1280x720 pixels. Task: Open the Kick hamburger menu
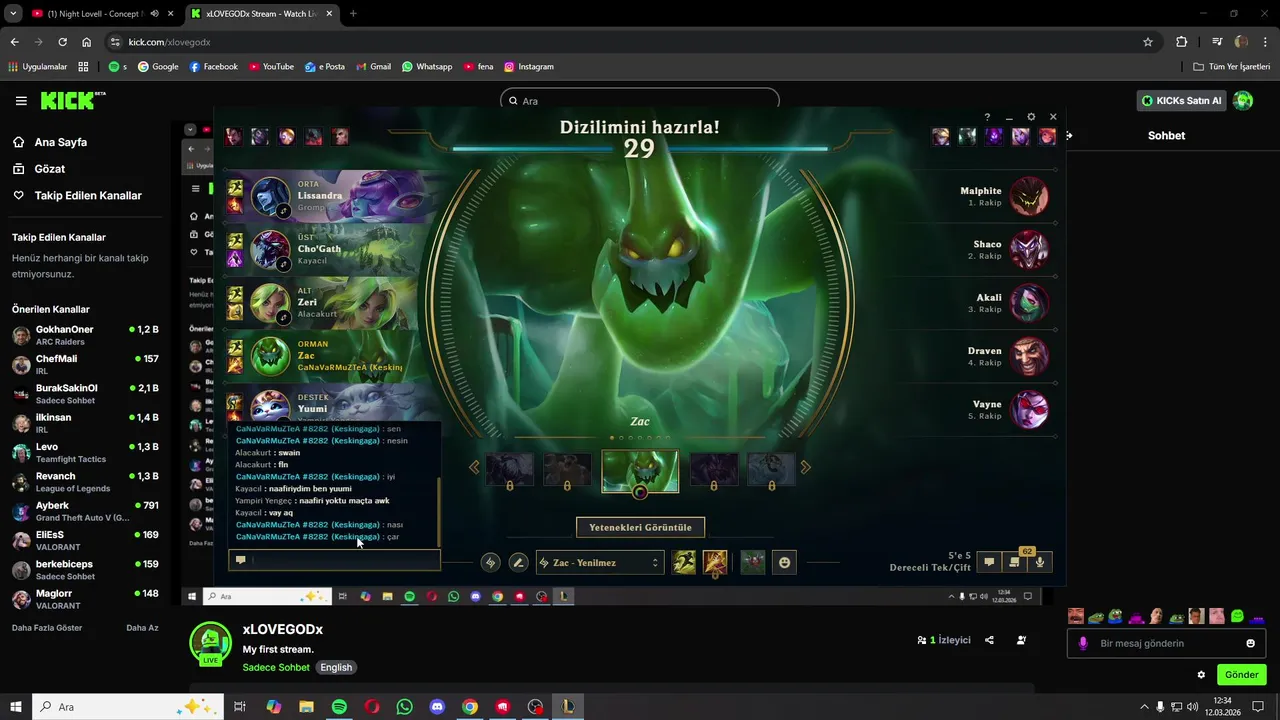[21, 101]
